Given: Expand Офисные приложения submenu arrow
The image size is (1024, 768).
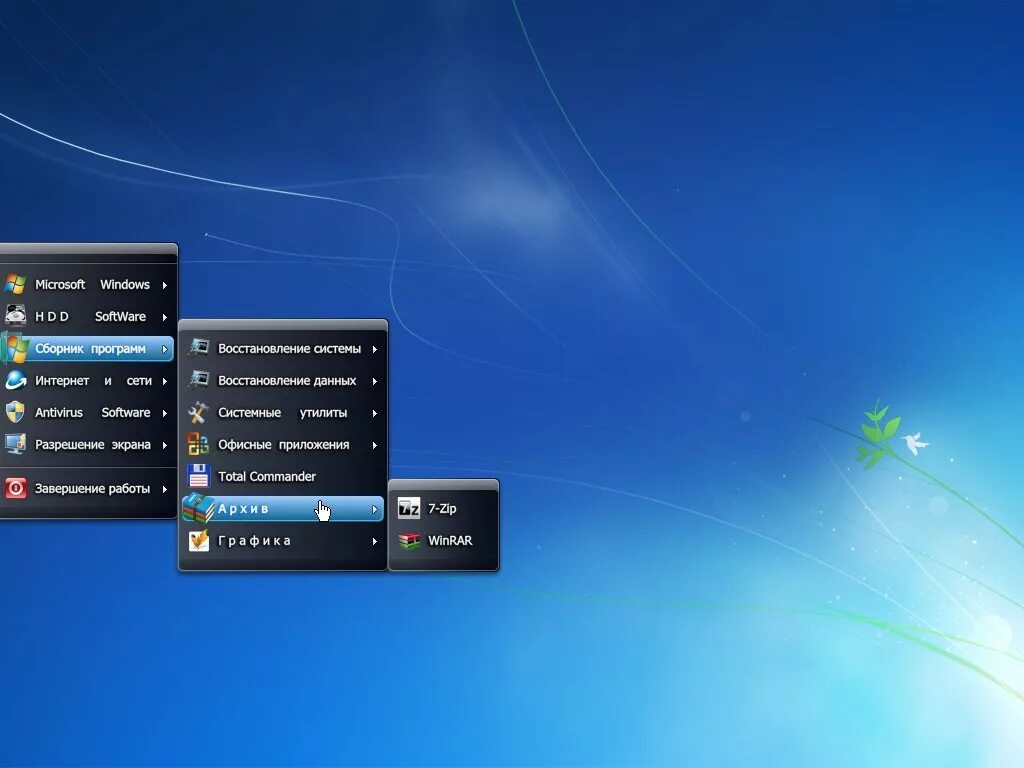Looking at the screenshot, I should point(375,445).
